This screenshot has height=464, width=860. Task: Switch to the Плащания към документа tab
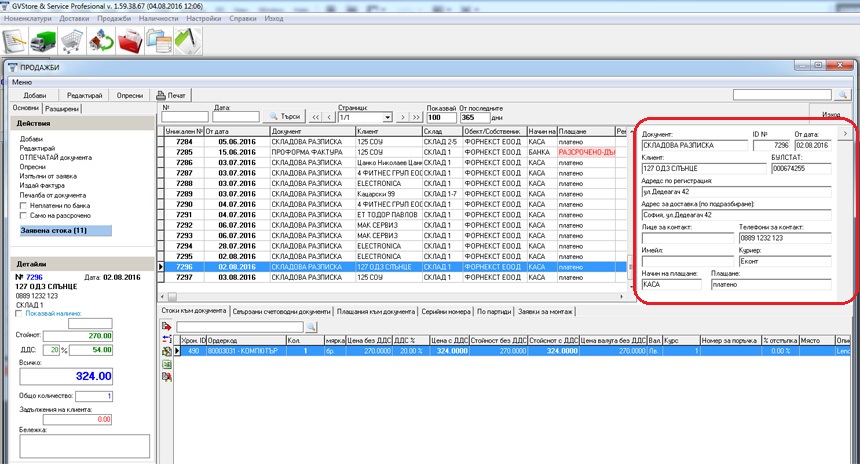[376, 312]
